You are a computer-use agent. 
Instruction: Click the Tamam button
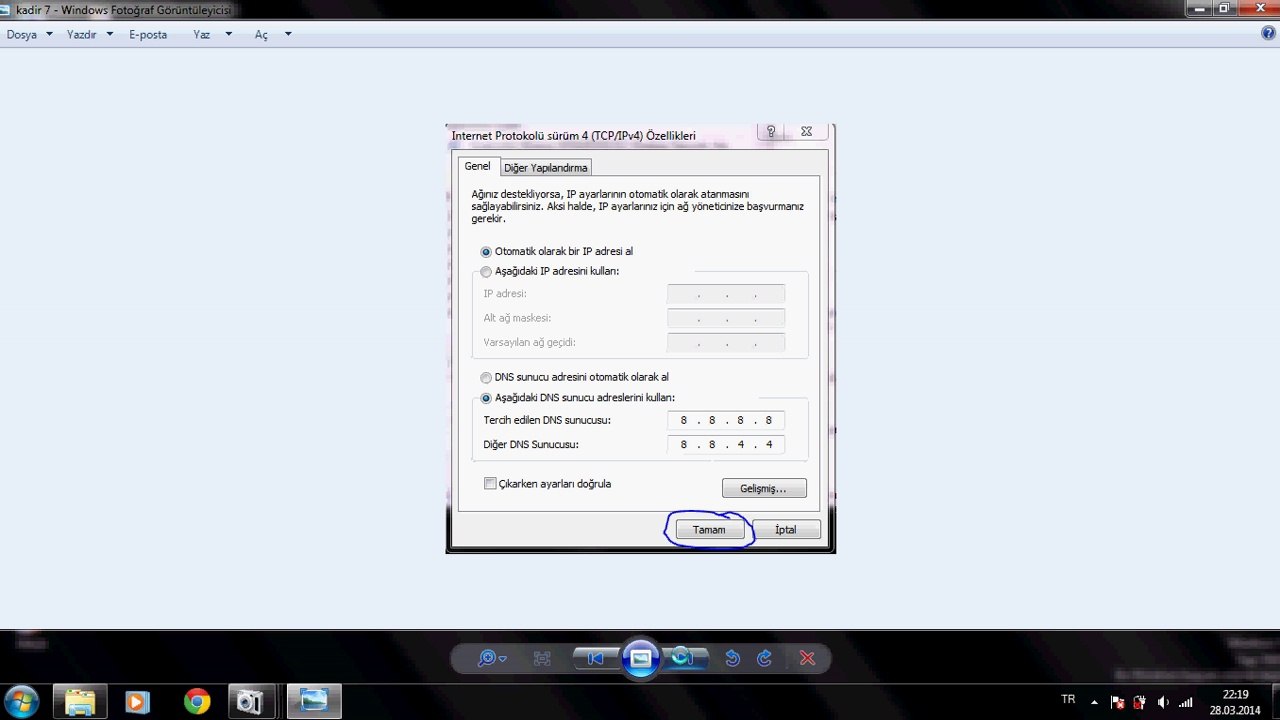(x=709, y=530)
